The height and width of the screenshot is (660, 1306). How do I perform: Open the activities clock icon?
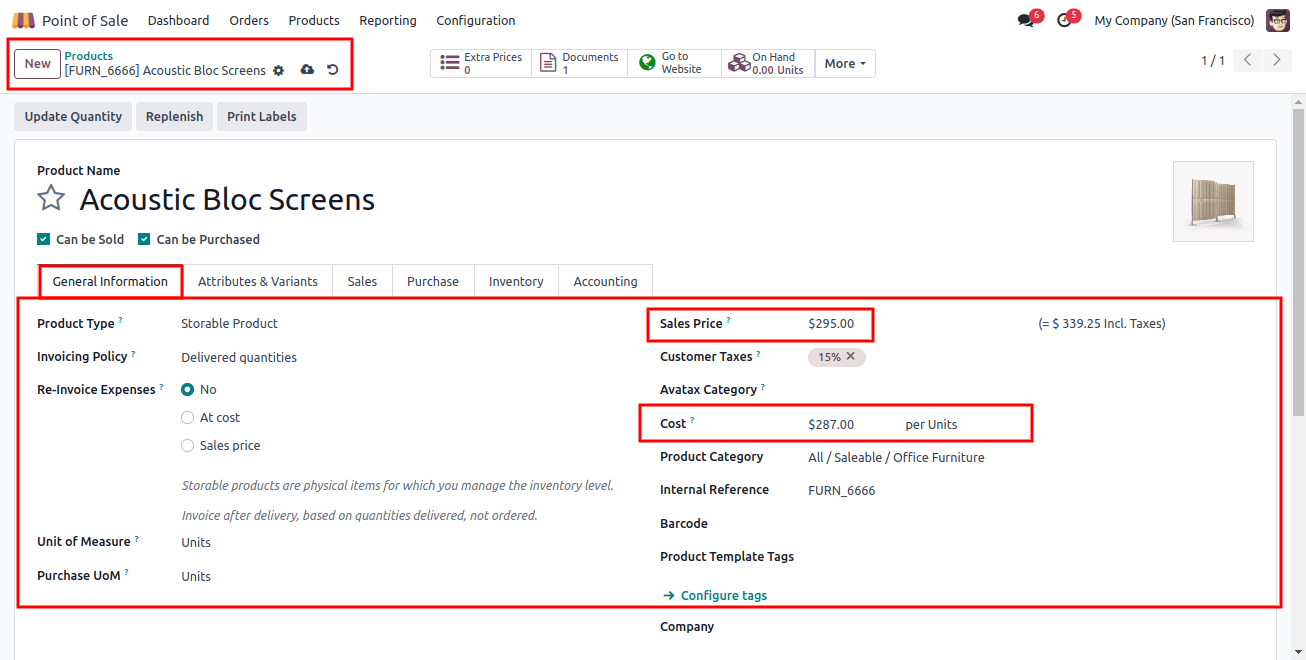pos(1064,20)
